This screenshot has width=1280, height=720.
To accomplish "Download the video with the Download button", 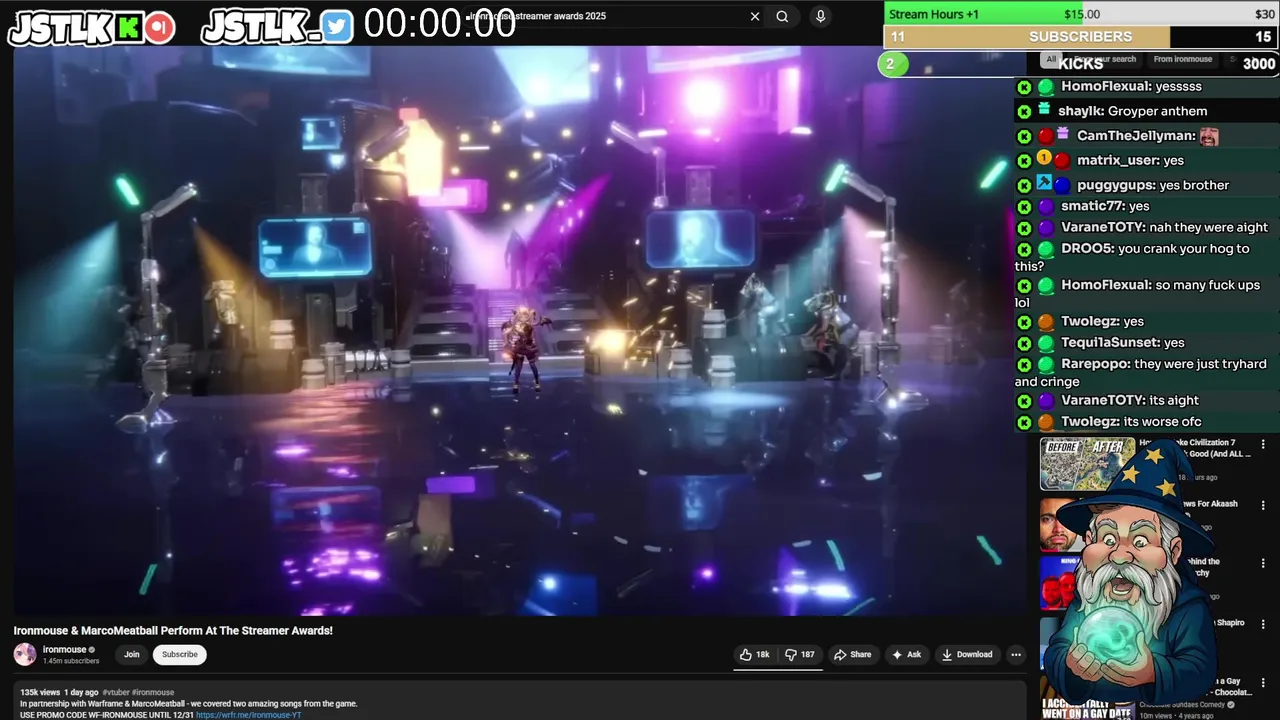I will tap(967, 655).
